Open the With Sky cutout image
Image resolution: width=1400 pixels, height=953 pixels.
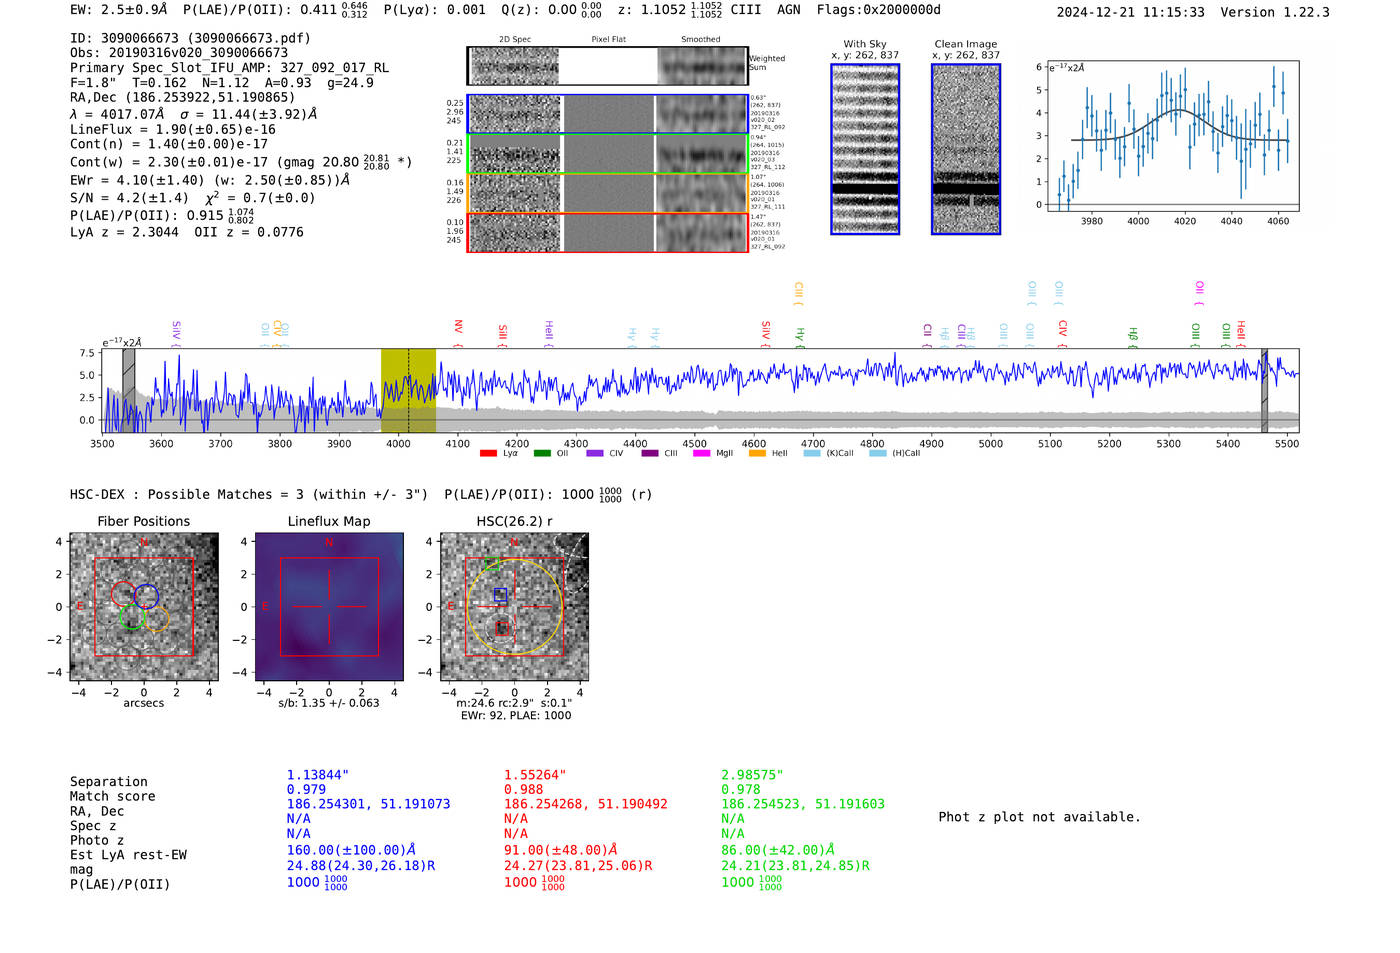865,149
